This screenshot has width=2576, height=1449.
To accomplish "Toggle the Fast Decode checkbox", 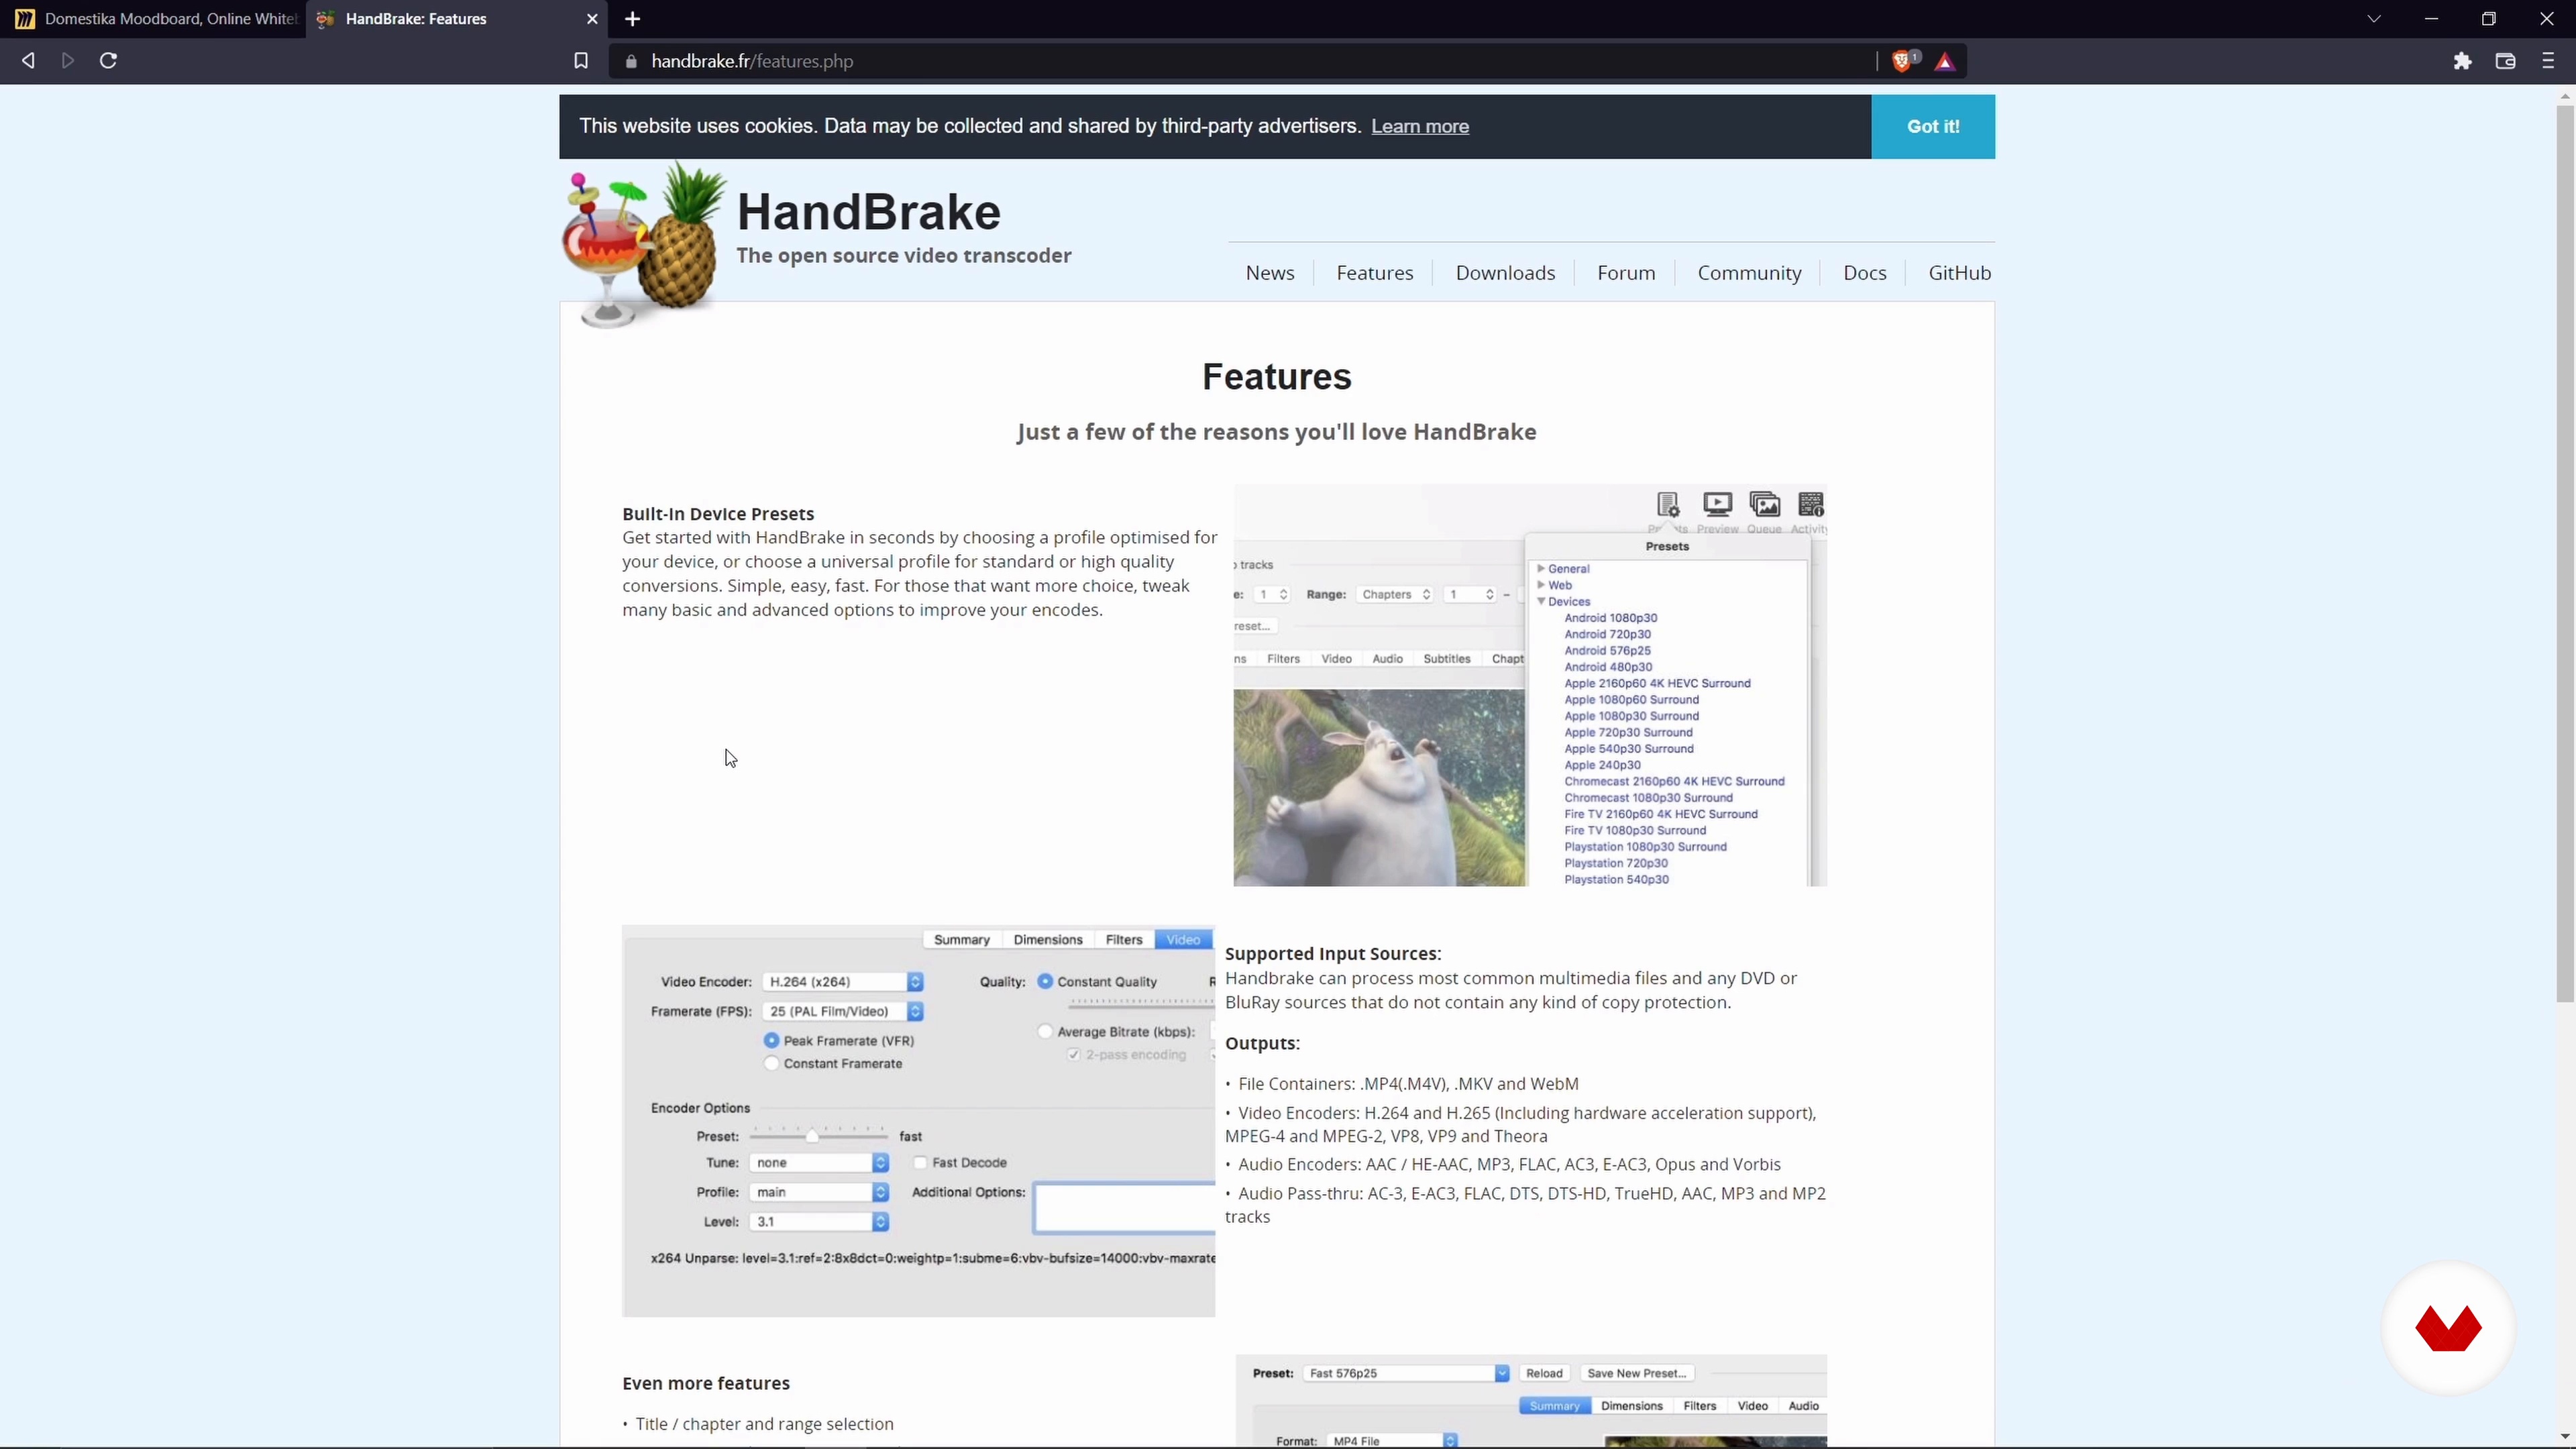I will click(920, 1163).
